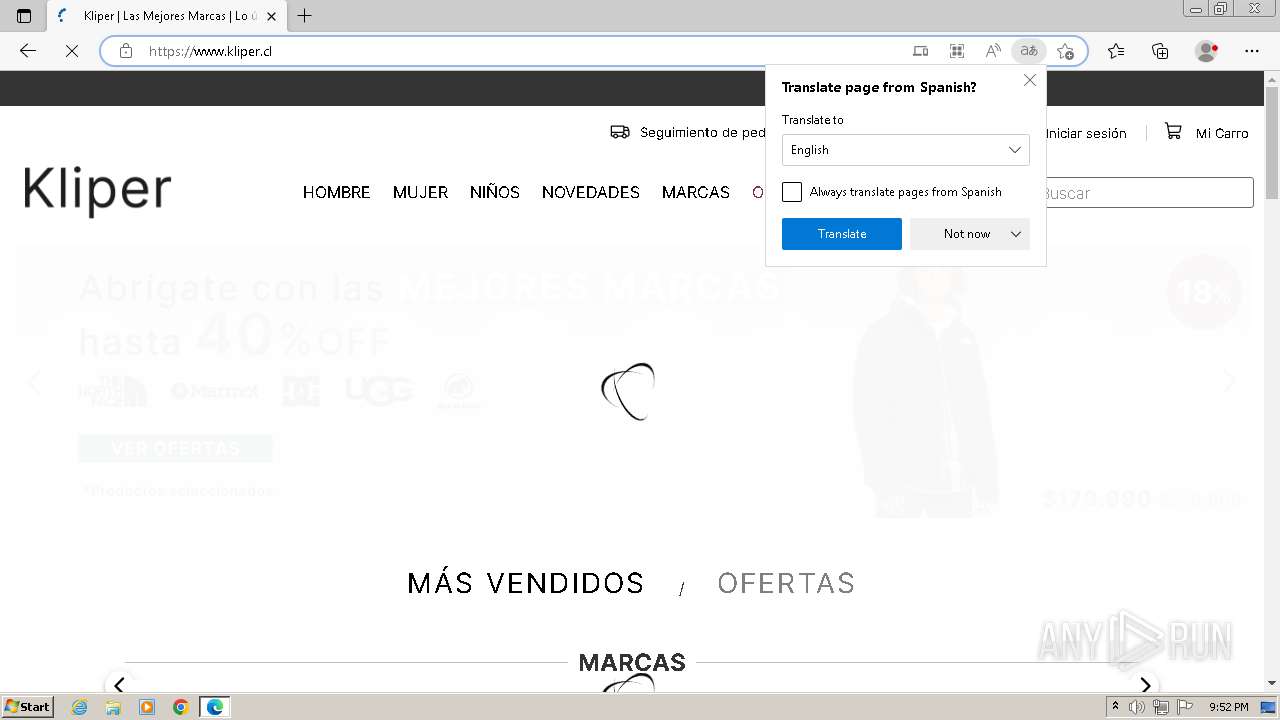Select the OFERTAS tab
The width and height of the screenshot is (1280, 720).
786,583
